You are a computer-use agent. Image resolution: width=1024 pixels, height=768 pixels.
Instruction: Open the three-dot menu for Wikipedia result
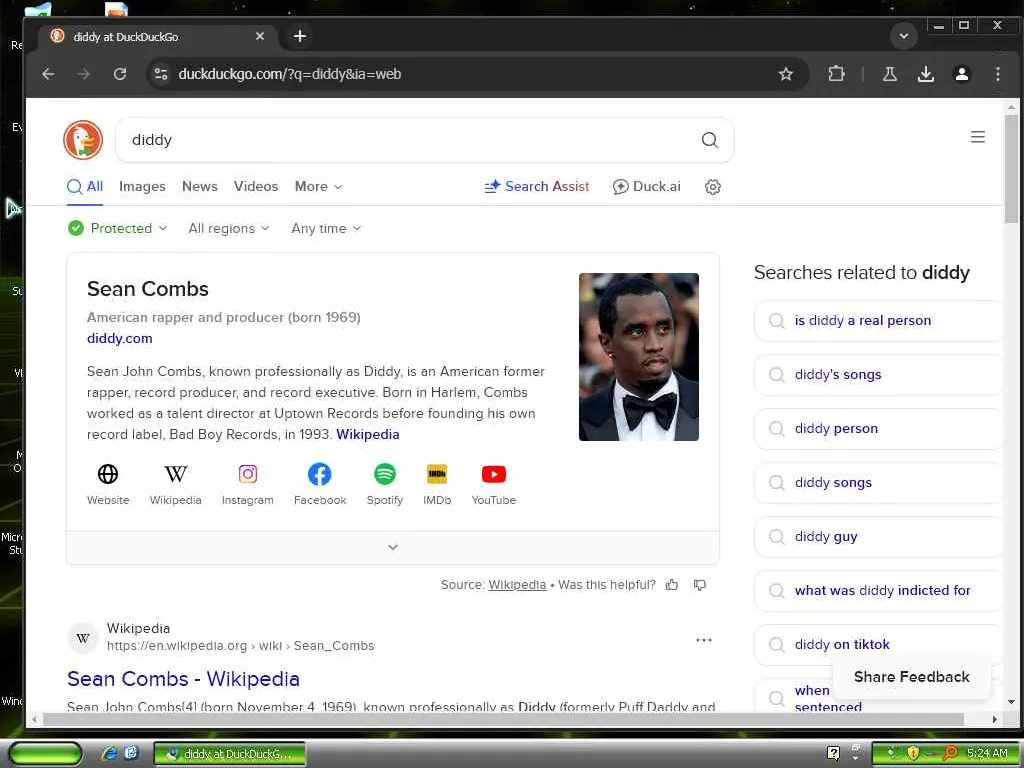(x=703, y=640)
